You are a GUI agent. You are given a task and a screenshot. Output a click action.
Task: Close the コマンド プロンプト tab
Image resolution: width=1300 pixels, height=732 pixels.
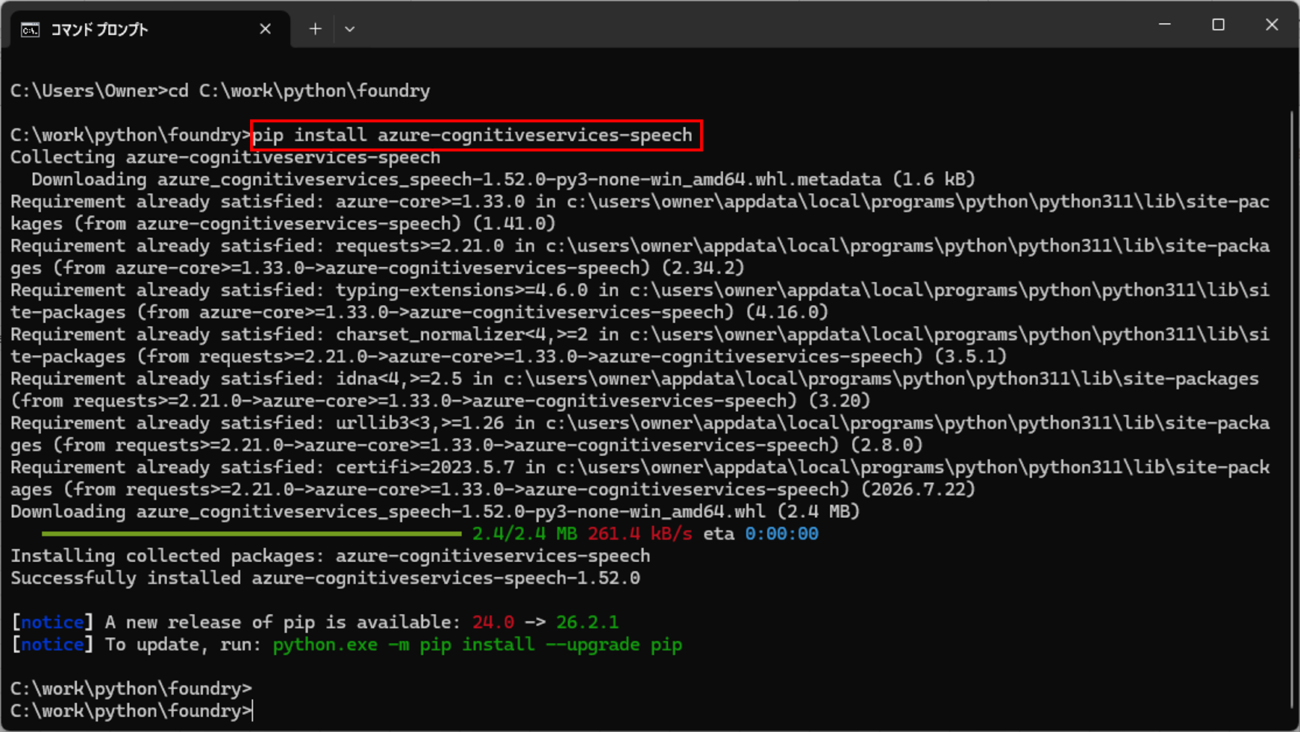pos(265,29)
